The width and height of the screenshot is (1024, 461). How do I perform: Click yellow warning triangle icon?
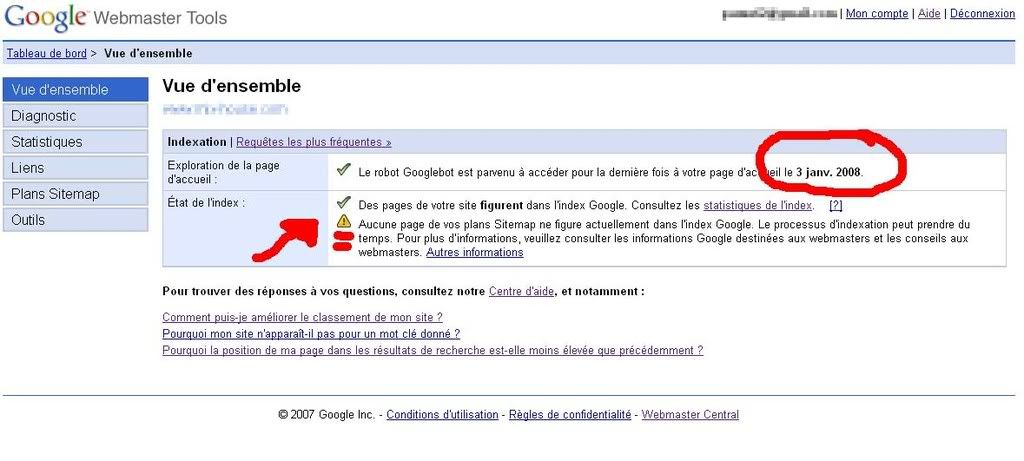344,221
